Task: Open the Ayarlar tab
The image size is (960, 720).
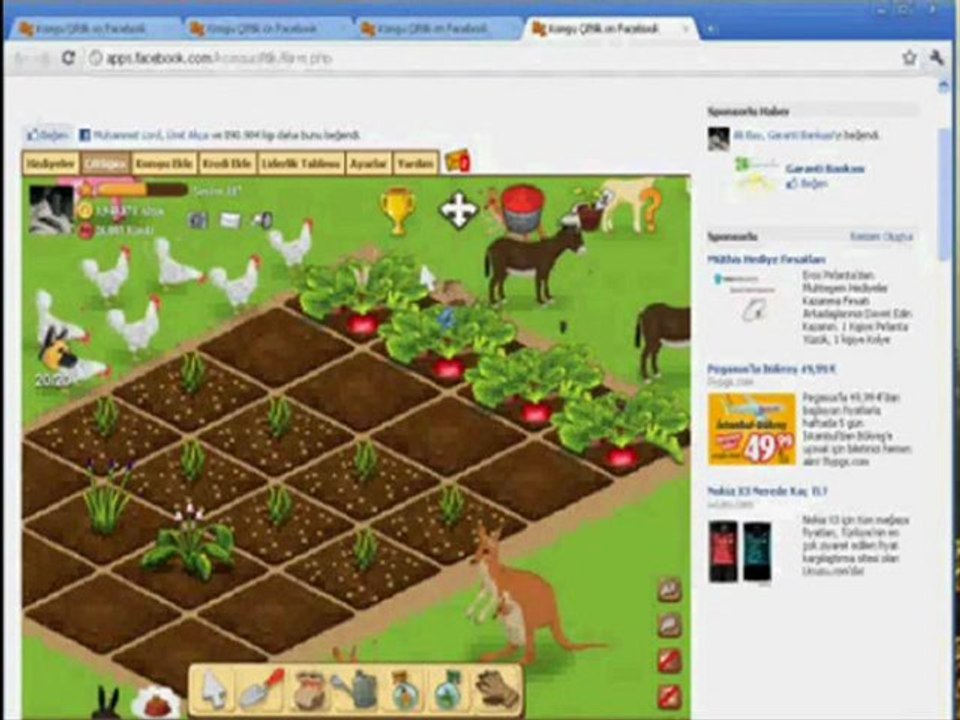Action: 369,163
